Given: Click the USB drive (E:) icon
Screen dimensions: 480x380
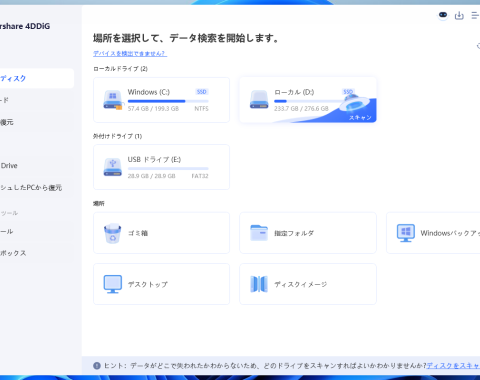Looking at the screenshot, I should [x=113, y=167].
